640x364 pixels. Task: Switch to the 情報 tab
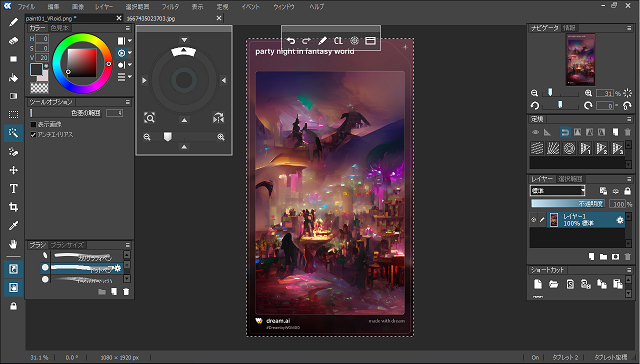click(569, 28)
